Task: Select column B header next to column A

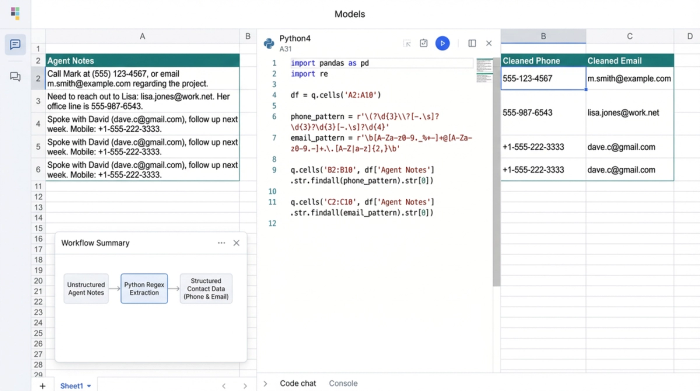Action: pos(248,37)
